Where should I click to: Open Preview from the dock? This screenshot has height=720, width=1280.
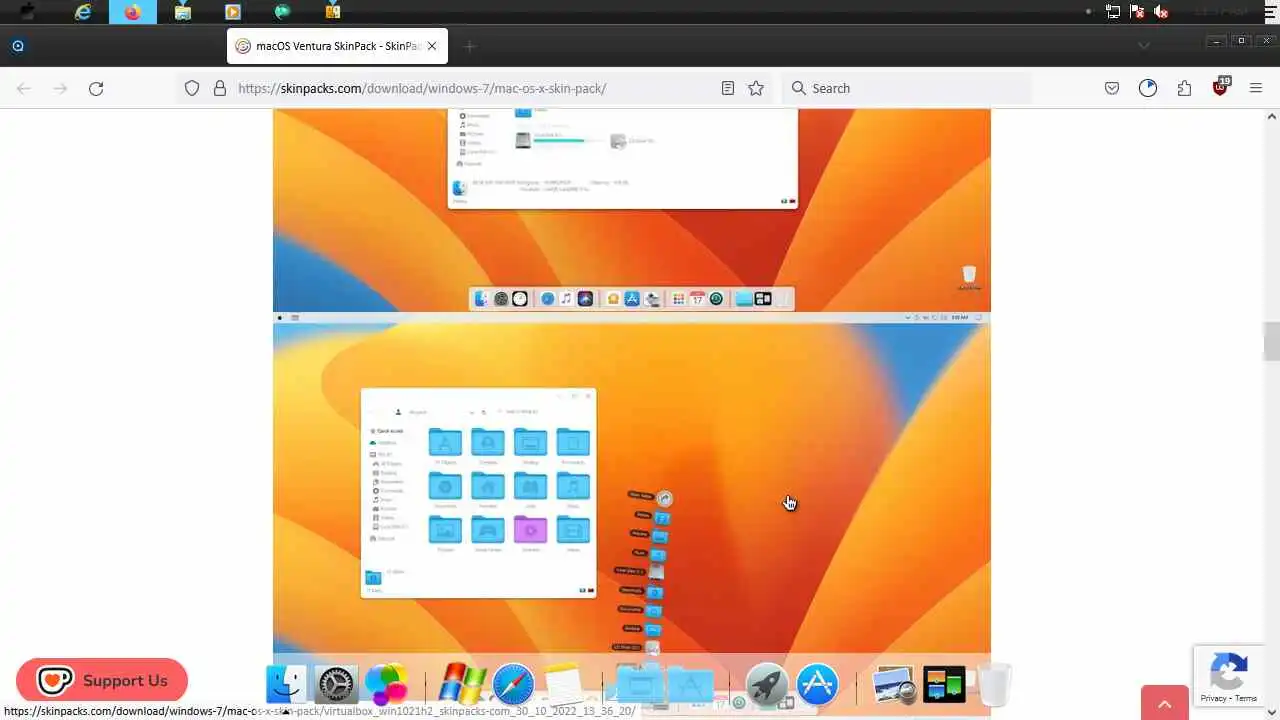click(x=893, y=685)
